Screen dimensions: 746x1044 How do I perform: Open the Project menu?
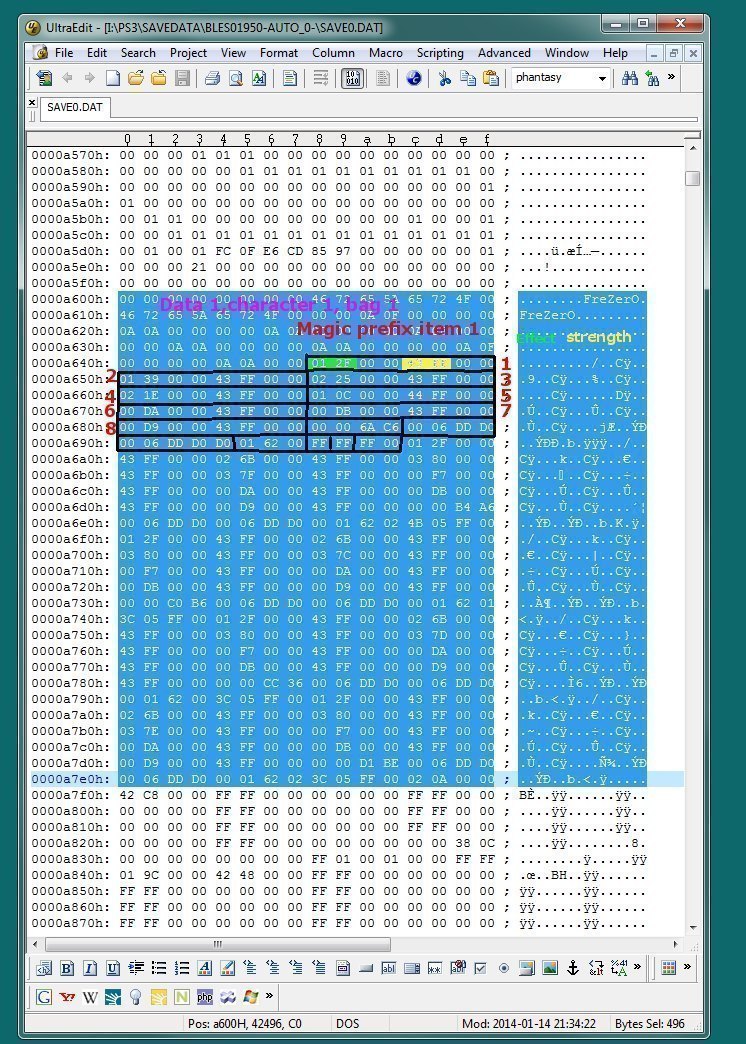(188, 53)
